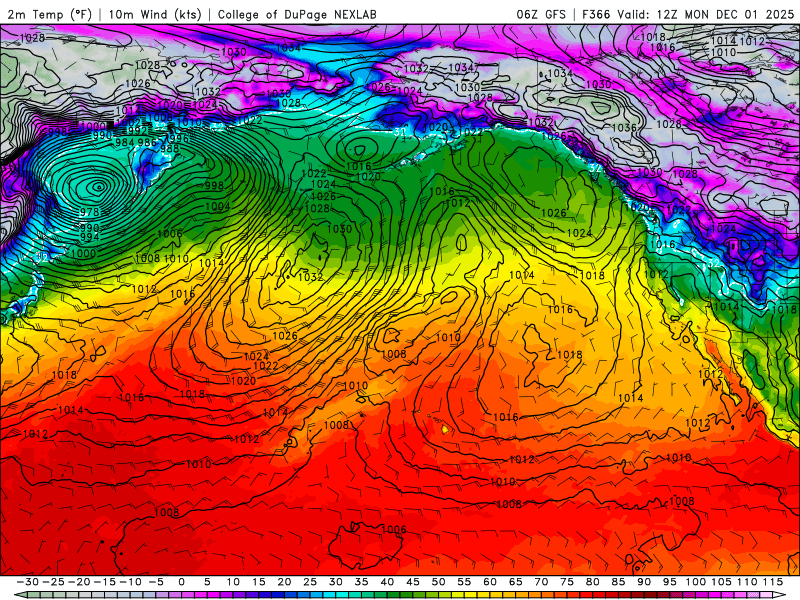Click the "2m Temp (°F)" header text
This screenshot has height=600, width=800.
(49, 14)
